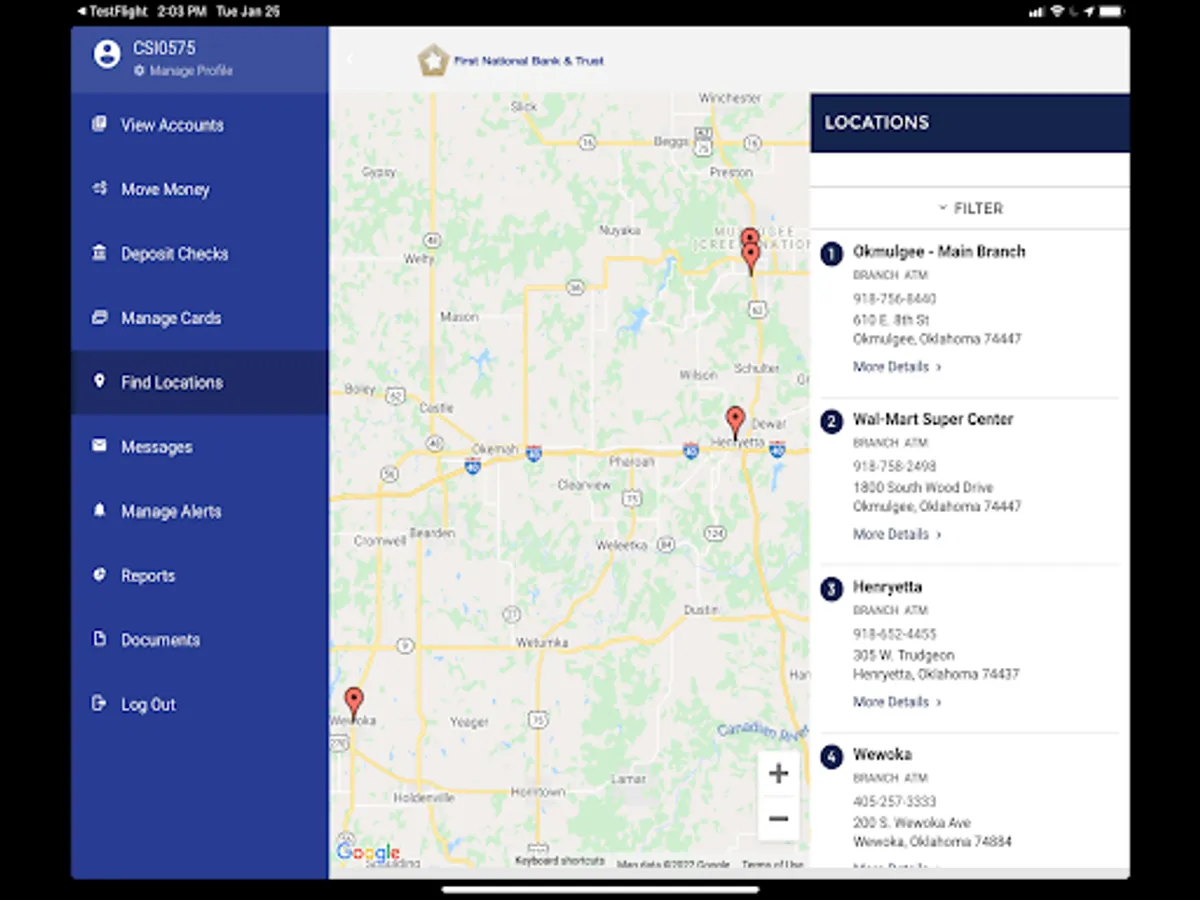
Task: Return to TestFlight from status bar
Action: pos(112,11)
